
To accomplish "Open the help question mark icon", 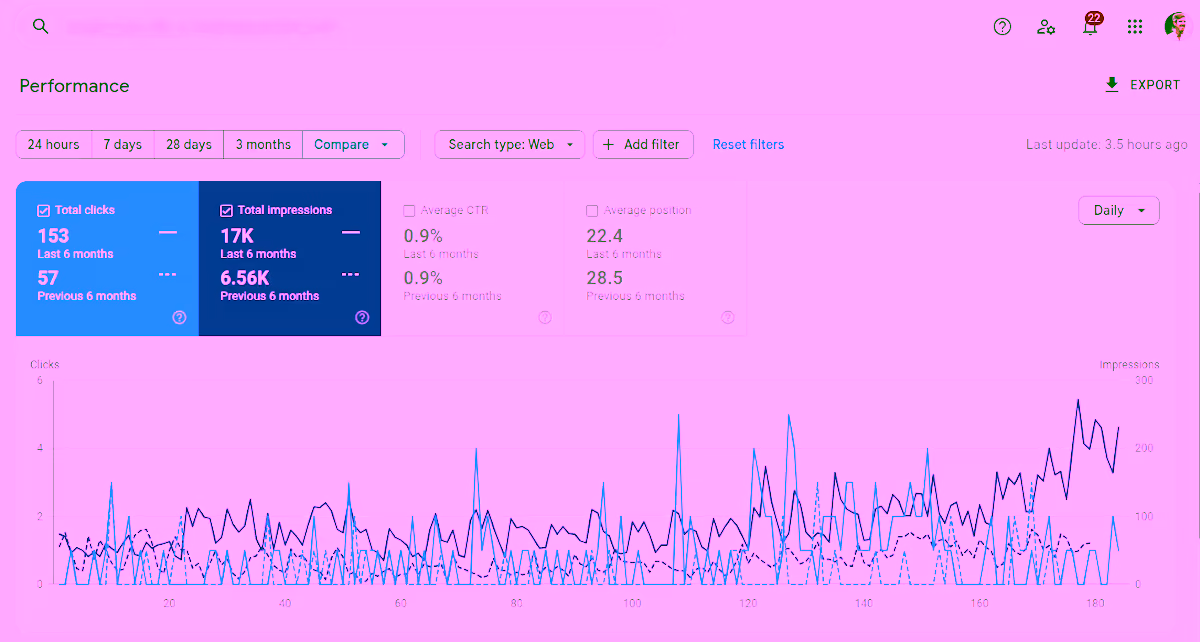I will (1002, 27).
